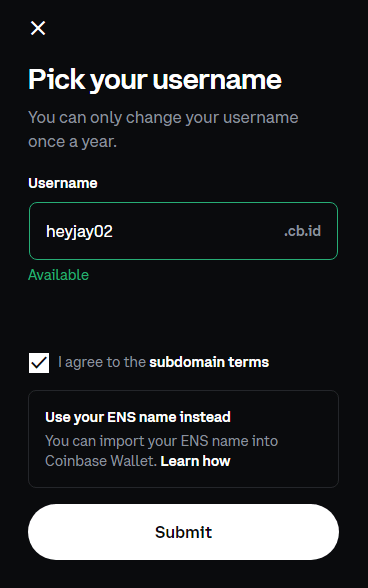Select the ENS name import info card

[x=183, y=439]
